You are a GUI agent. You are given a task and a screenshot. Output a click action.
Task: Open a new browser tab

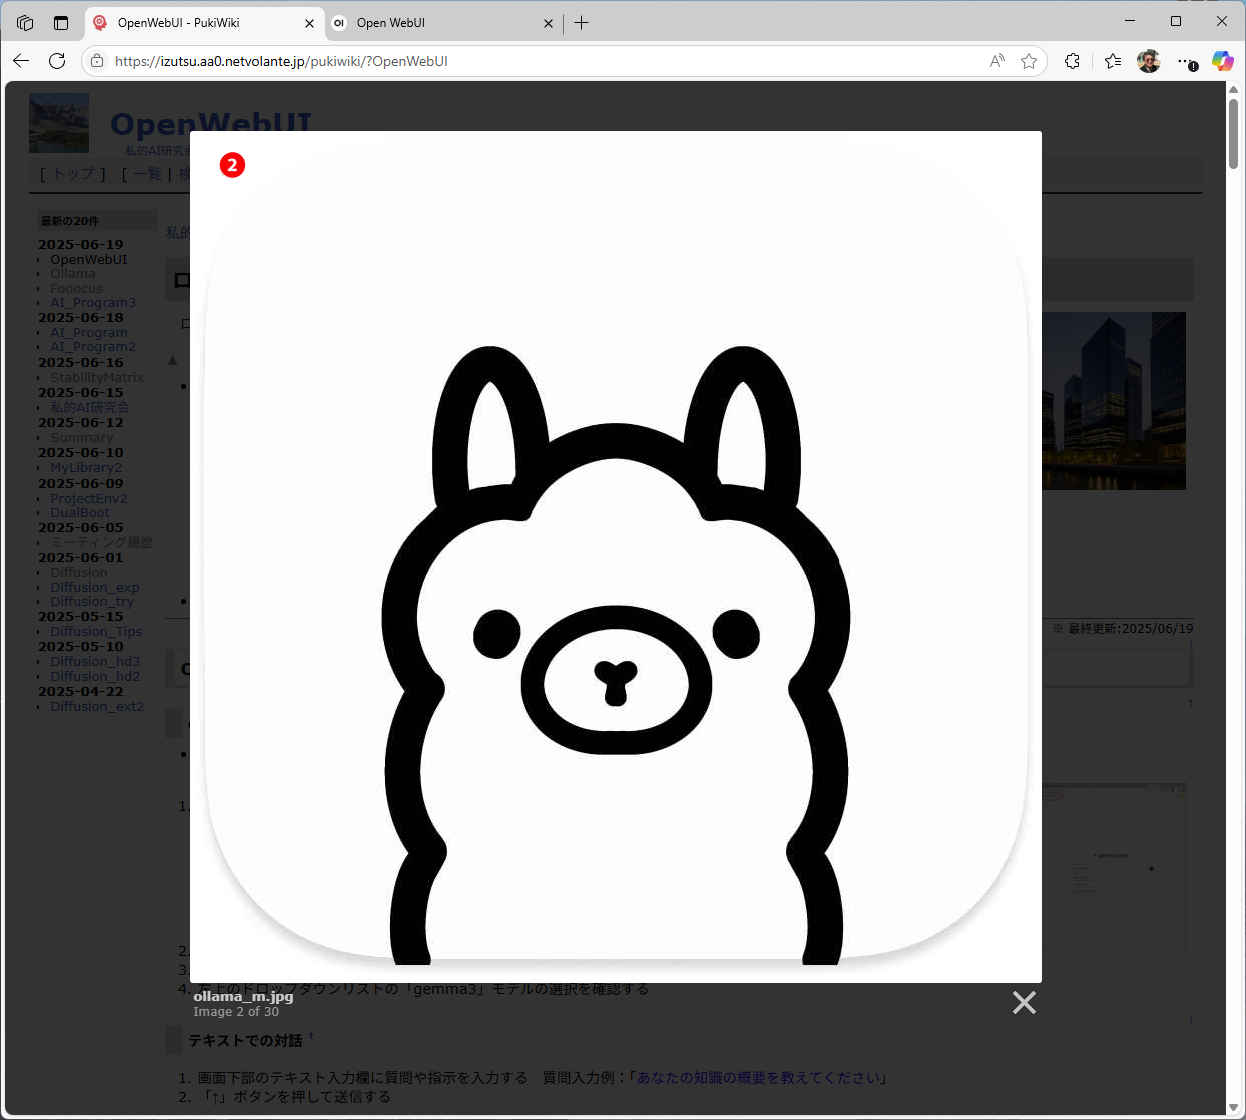[x=582, y=23]
